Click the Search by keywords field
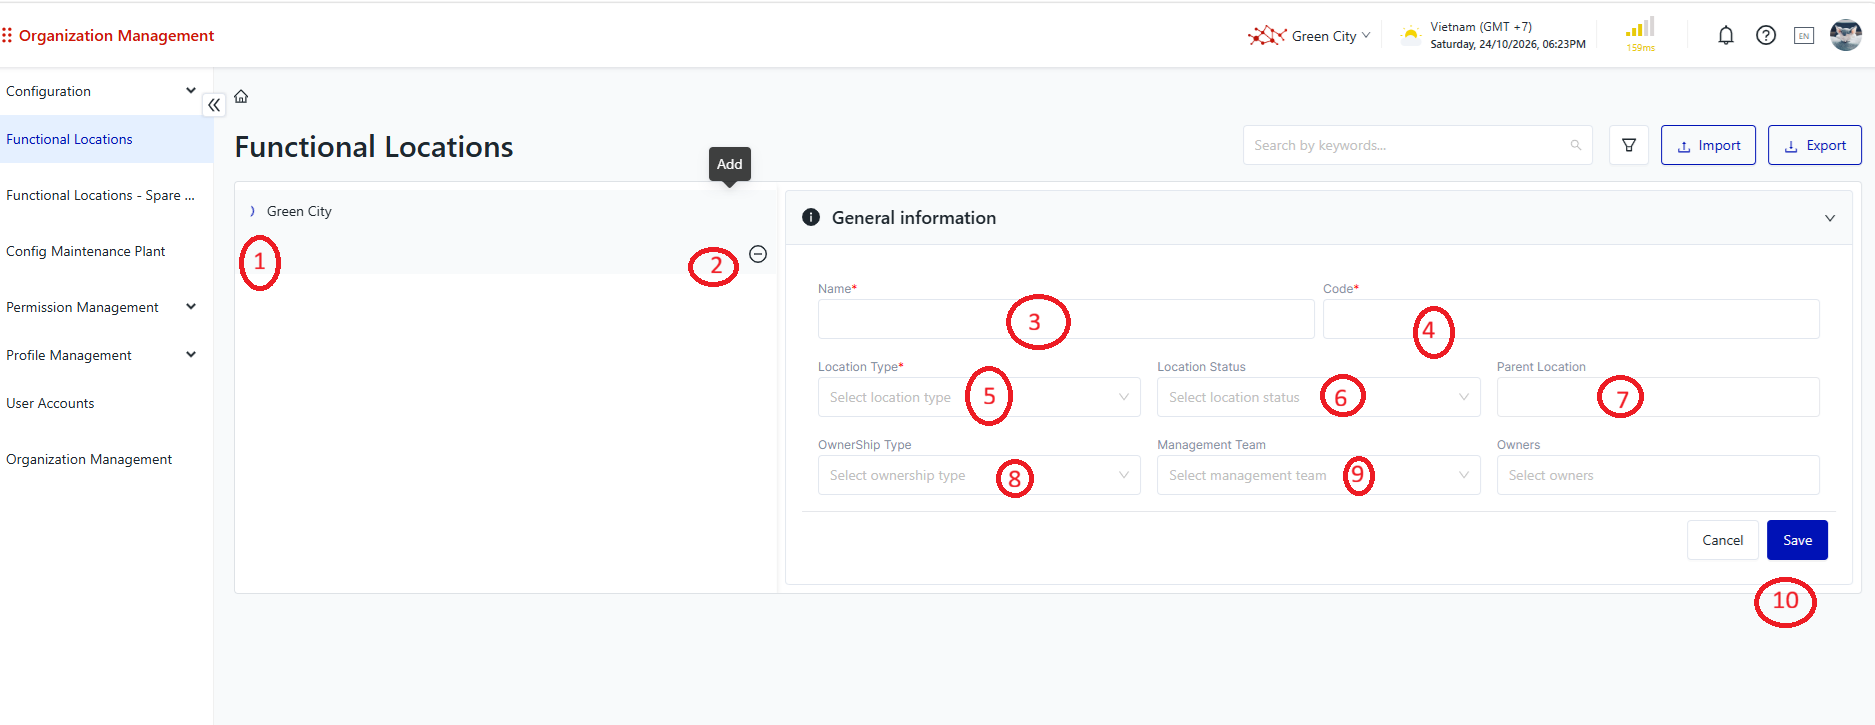 coord(1418,145)
